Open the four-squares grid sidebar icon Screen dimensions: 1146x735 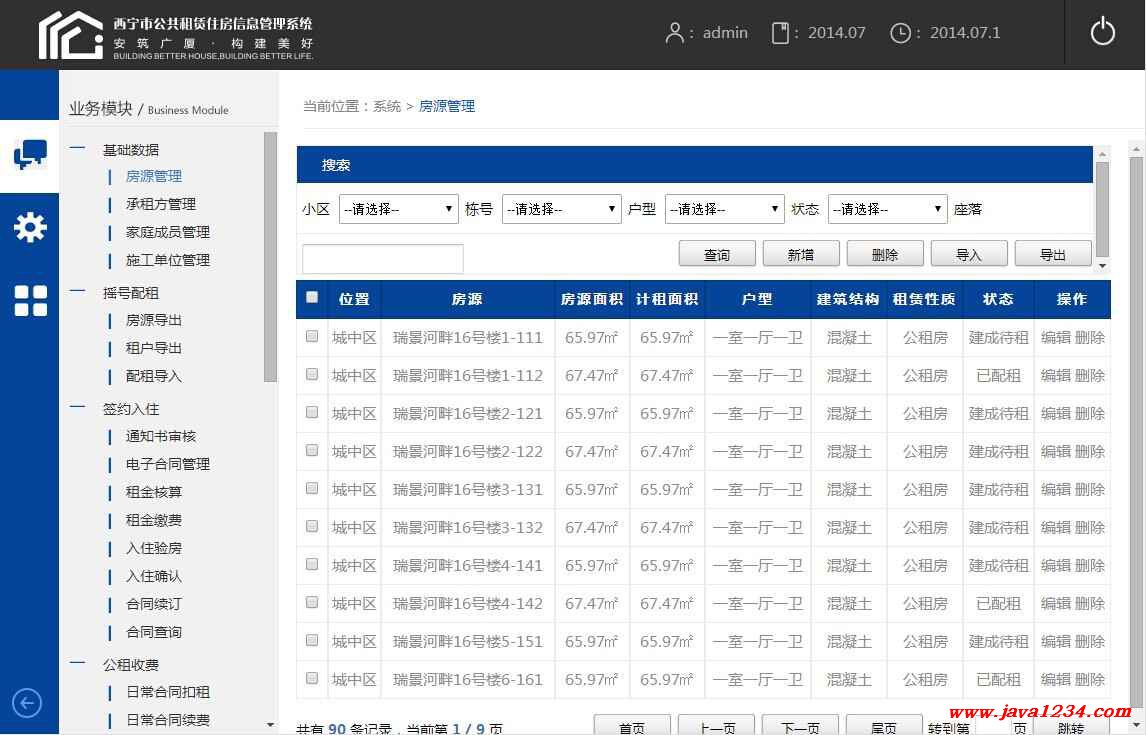(x=30, y=300)
